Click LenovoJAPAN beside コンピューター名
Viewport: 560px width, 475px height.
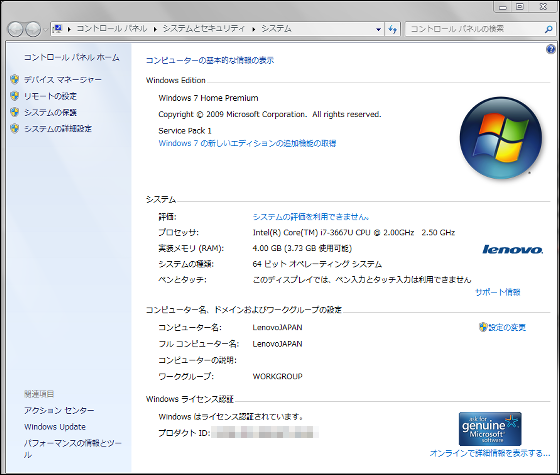[x=278, y=328]
